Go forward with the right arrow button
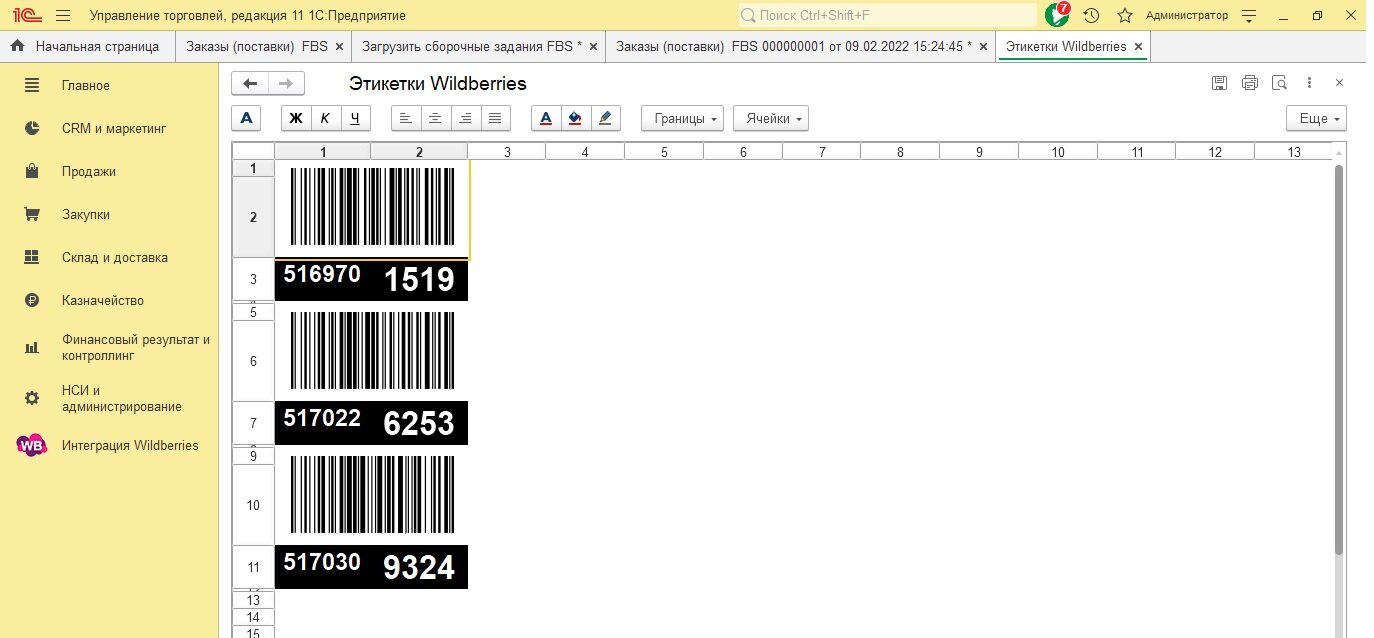 point(286,83)
